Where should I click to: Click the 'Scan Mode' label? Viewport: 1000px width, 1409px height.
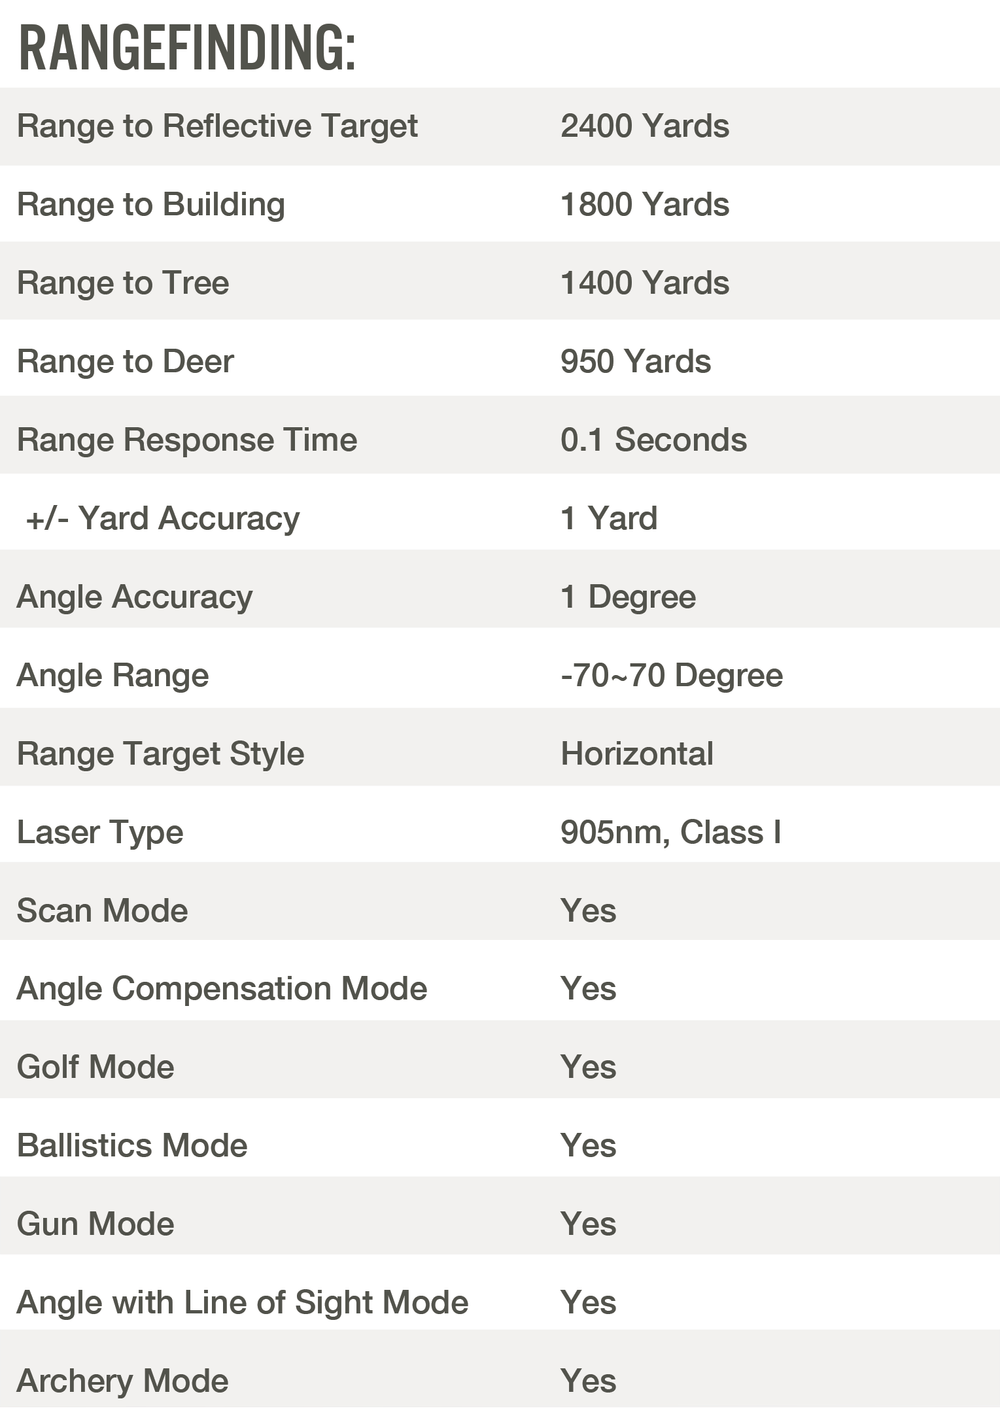[x=102, y=911]
